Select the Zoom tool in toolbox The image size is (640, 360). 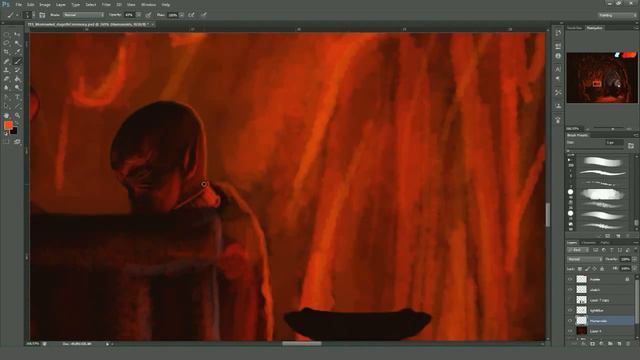17,116
